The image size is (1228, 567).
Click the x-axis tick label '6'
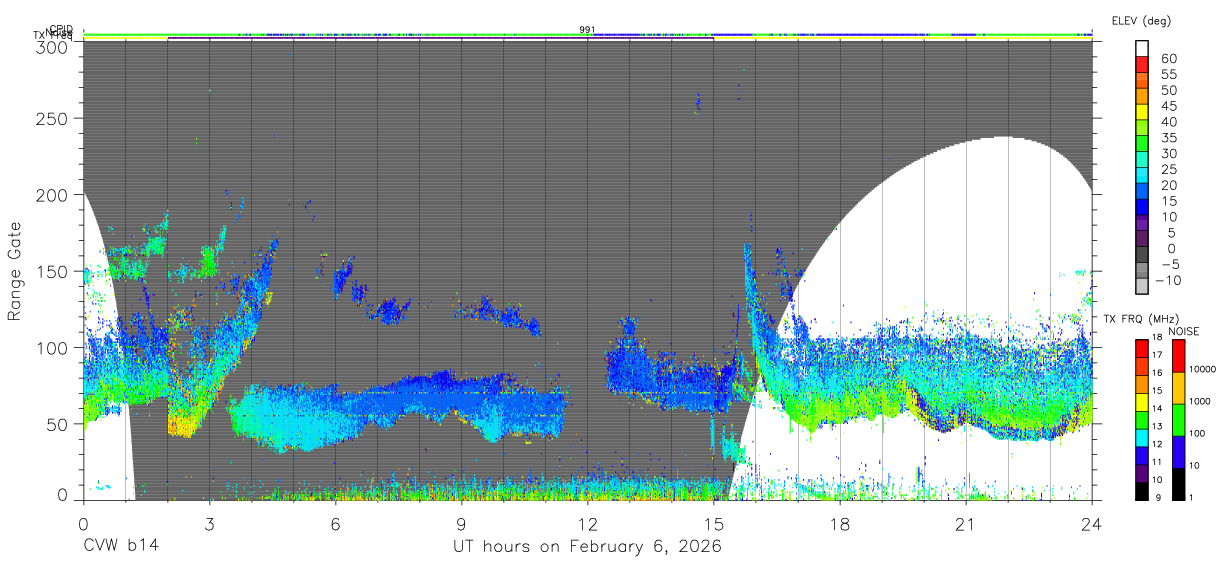tap(335, 524)
